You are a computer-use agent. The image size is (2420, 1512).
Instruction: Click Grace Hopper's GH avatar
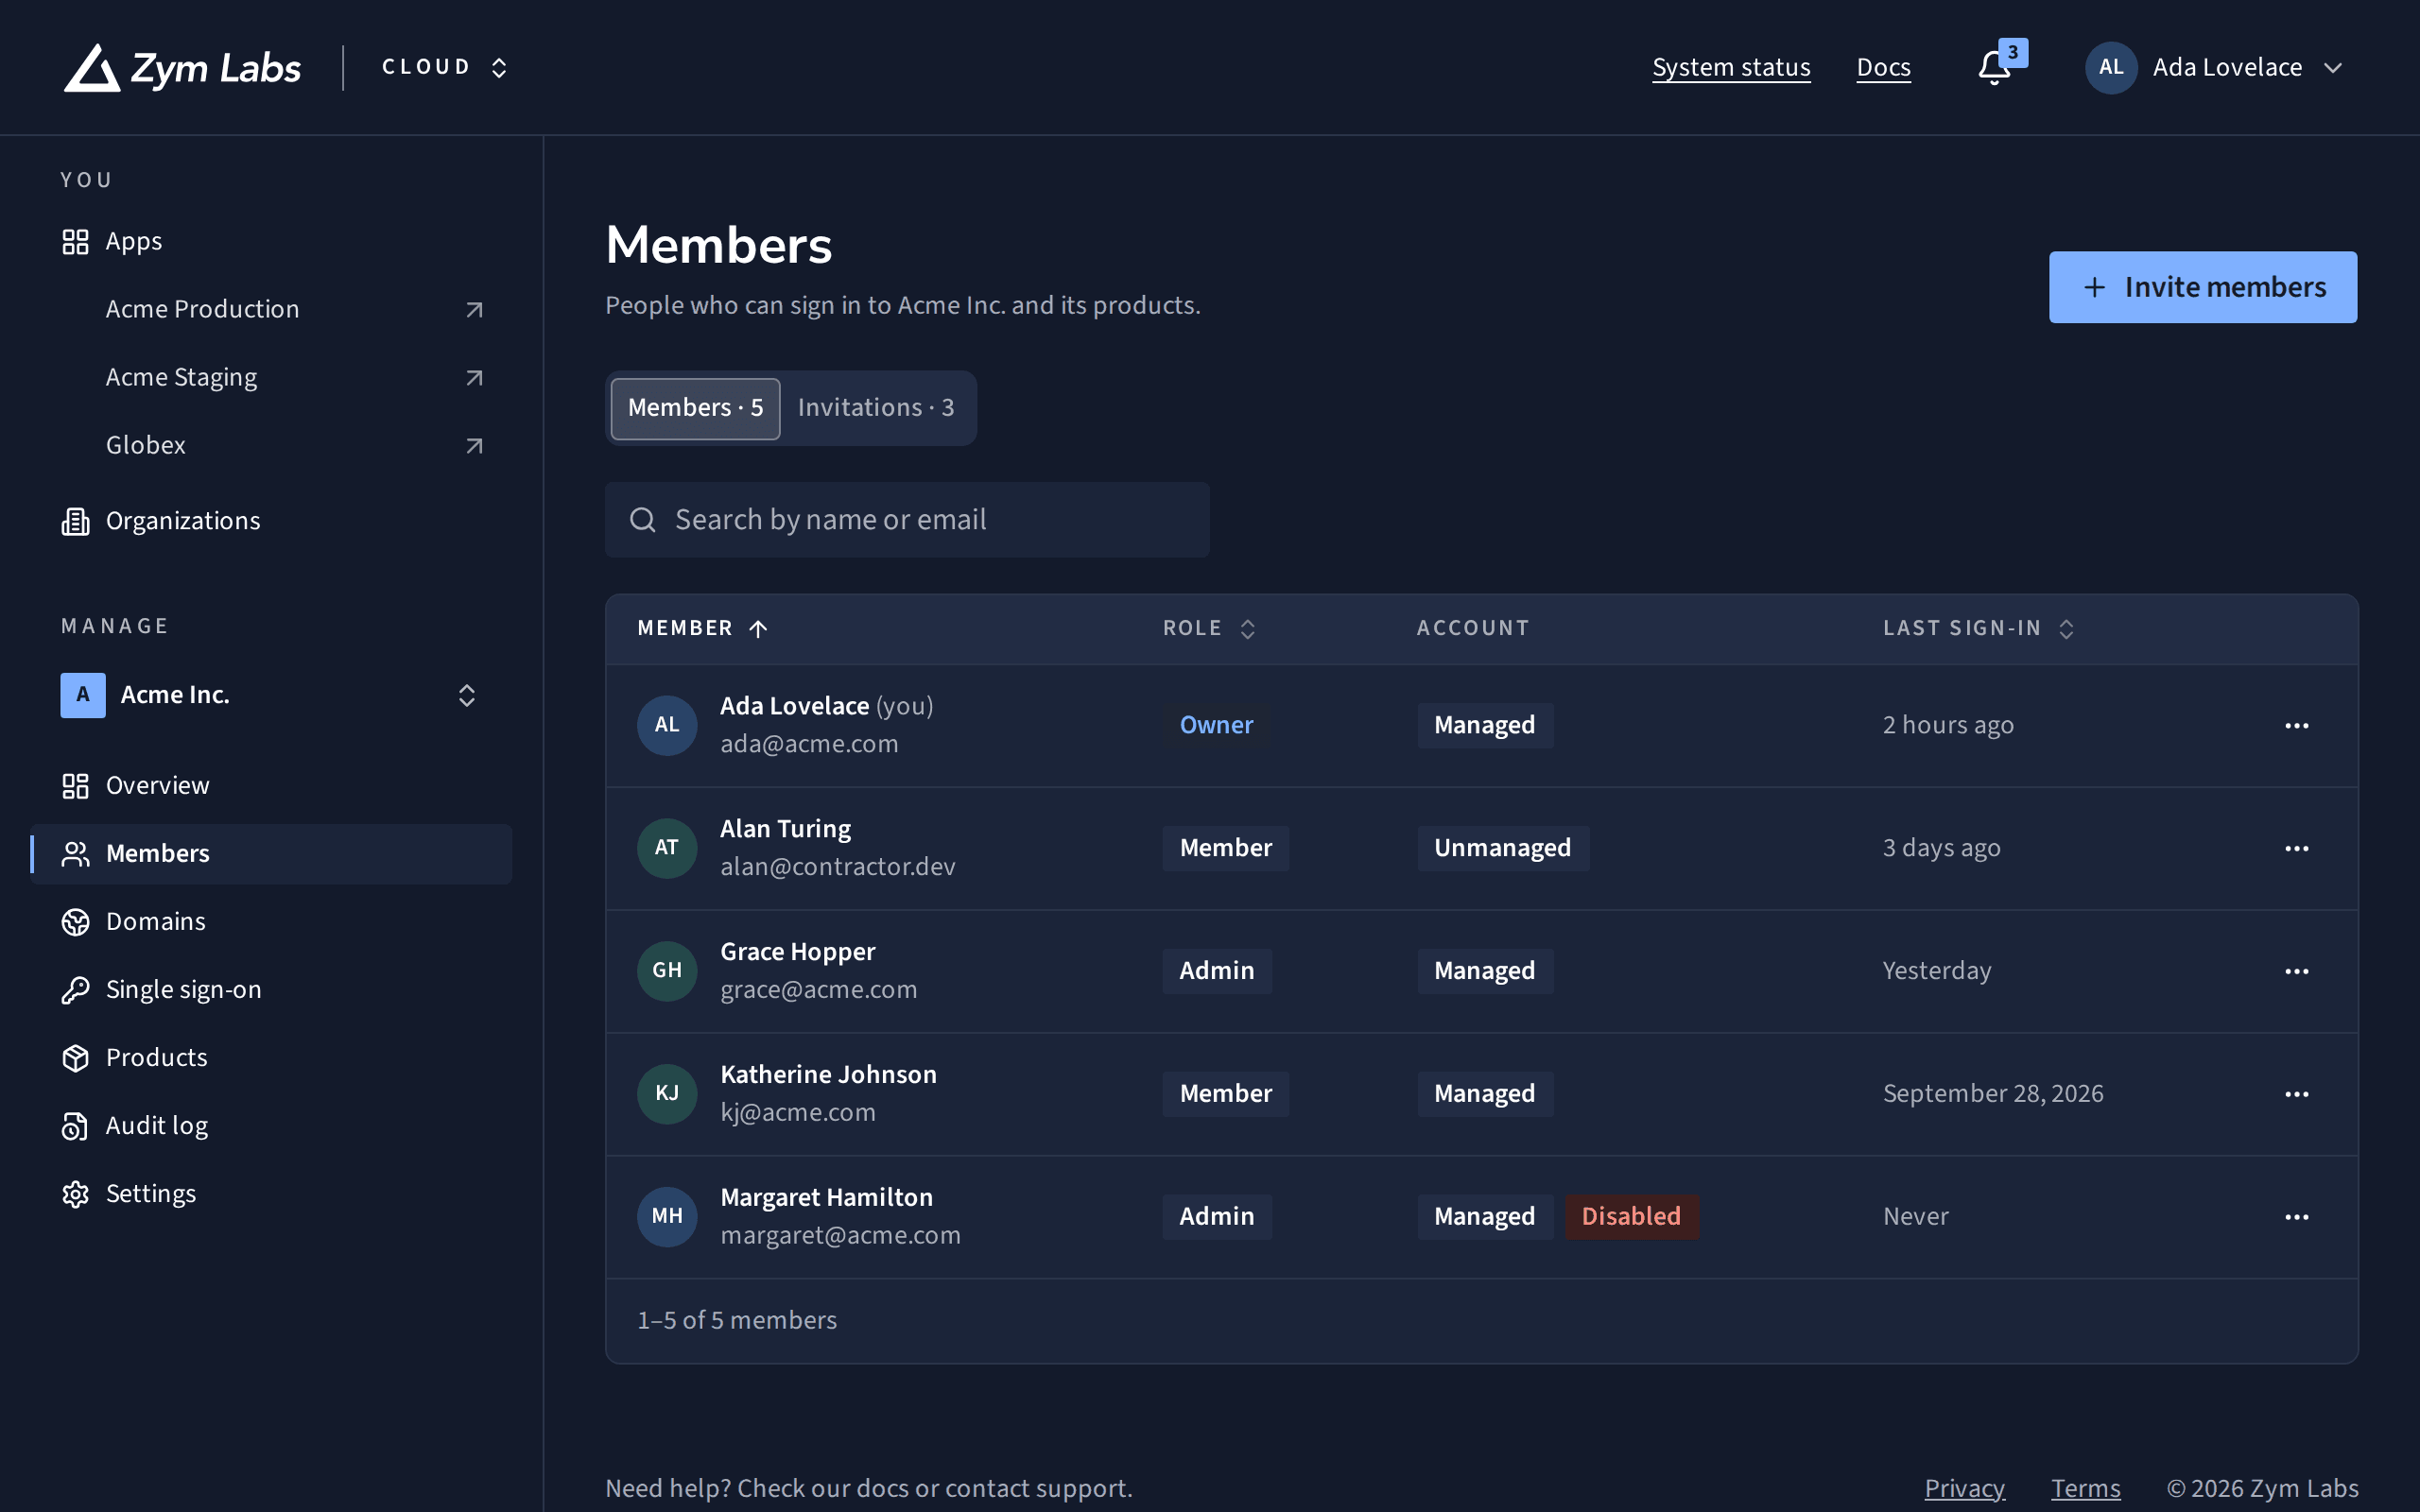(x=667, y=971)
